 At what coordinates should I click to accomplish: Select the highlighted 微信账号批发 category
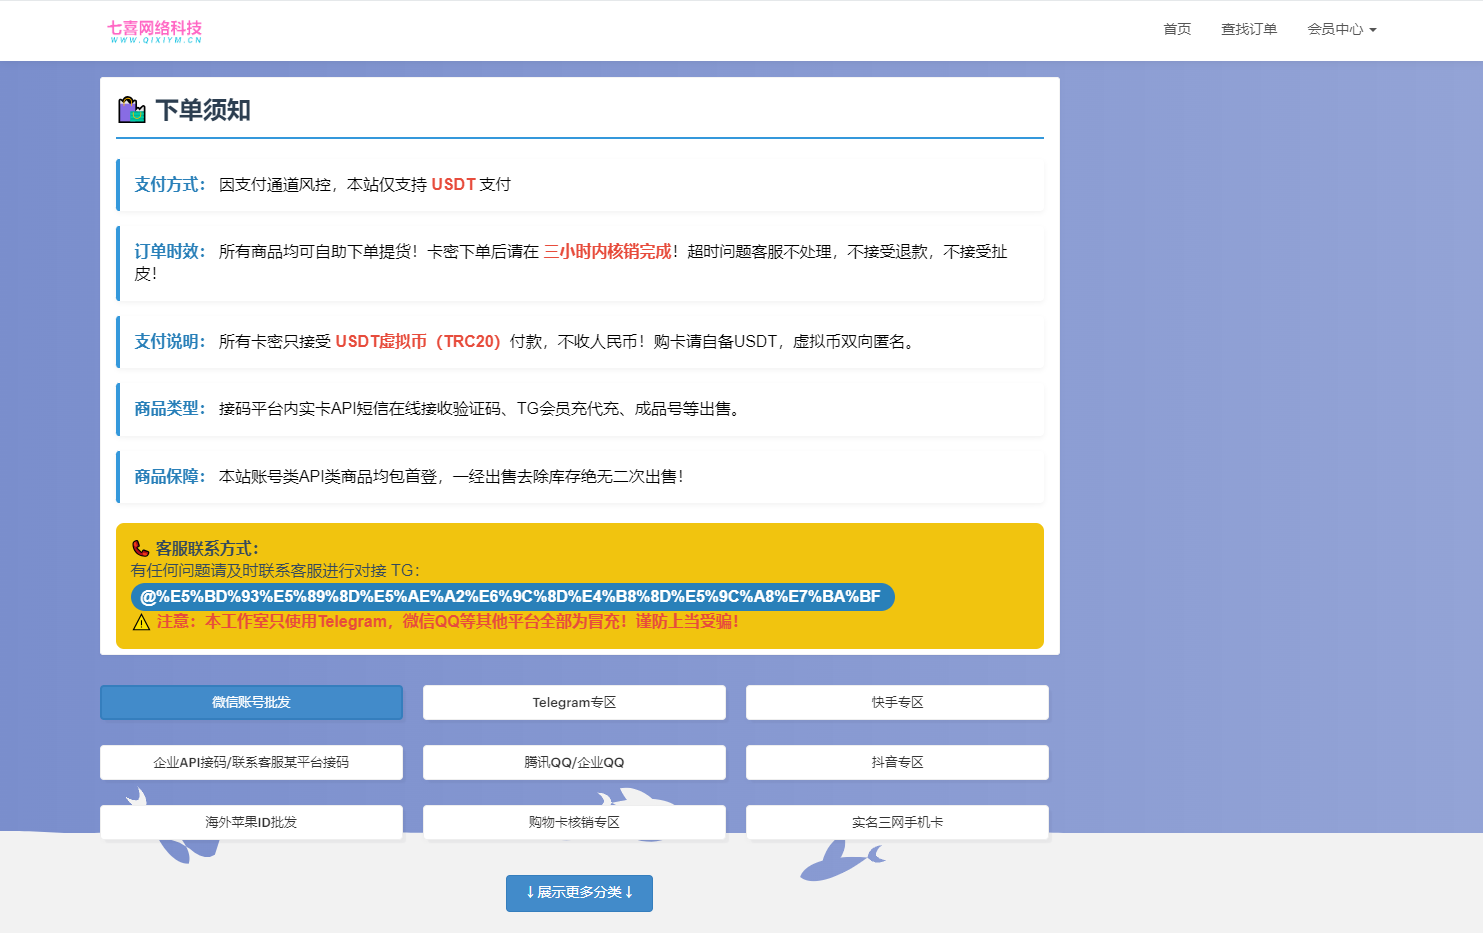tap(251, 702)
